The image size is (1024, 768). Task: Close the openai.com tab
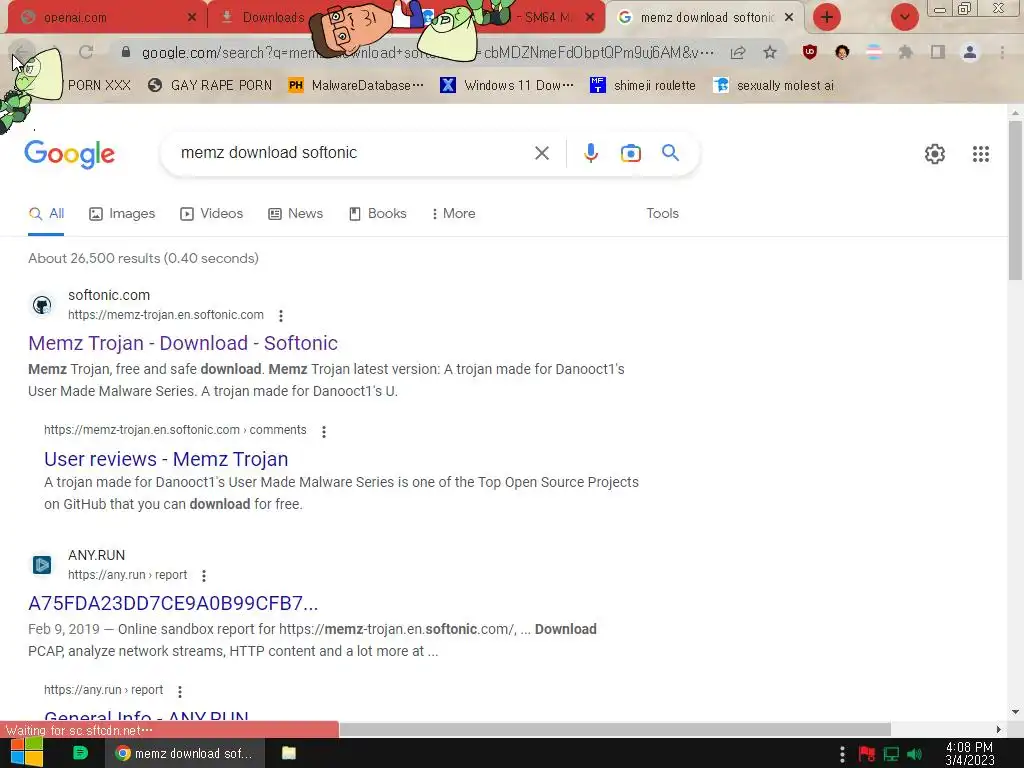point(191,18)
